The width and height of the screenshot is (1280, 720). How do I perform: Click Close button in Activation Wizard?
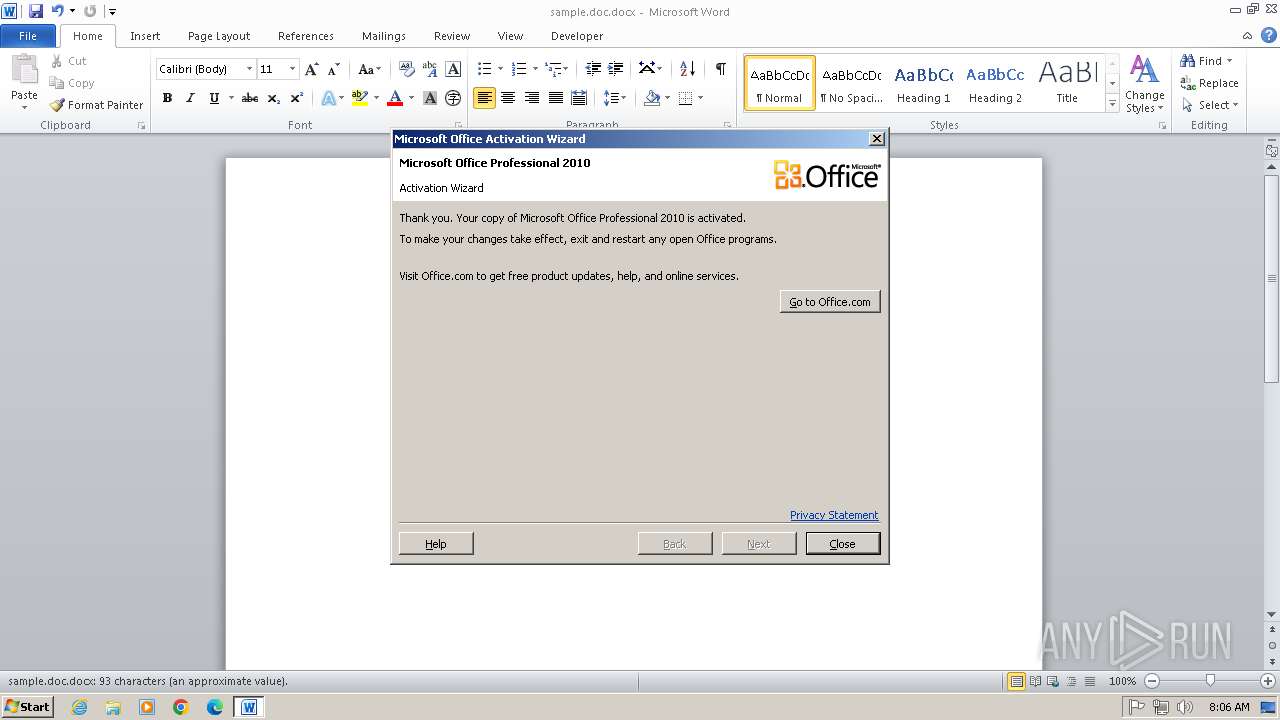[x=843, y=544]
